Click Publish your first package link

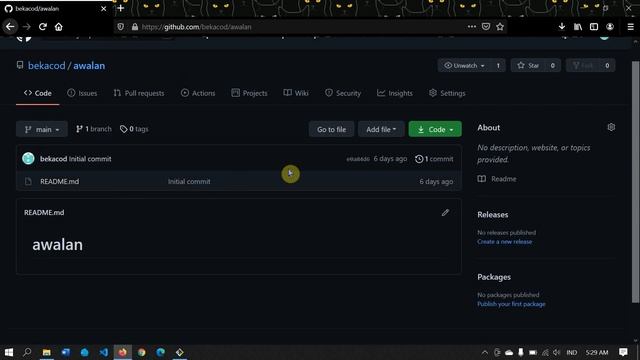pyautogui.click(x=511, y=304)
